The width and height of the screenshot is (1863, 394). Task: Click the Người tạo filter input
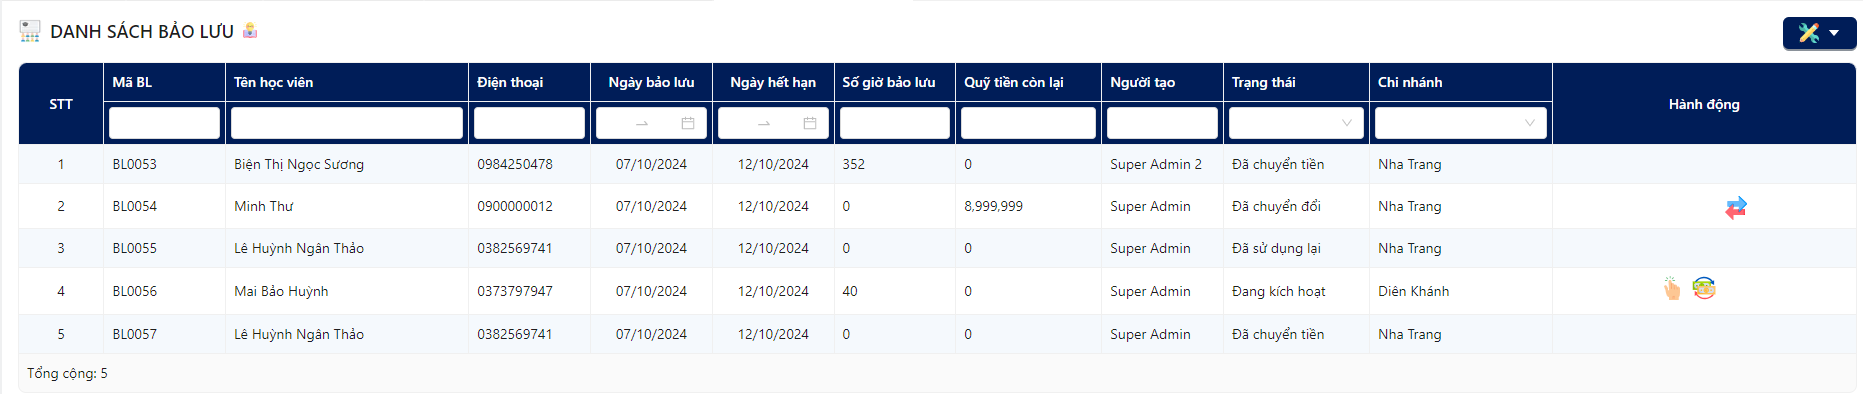point(1162,123)
